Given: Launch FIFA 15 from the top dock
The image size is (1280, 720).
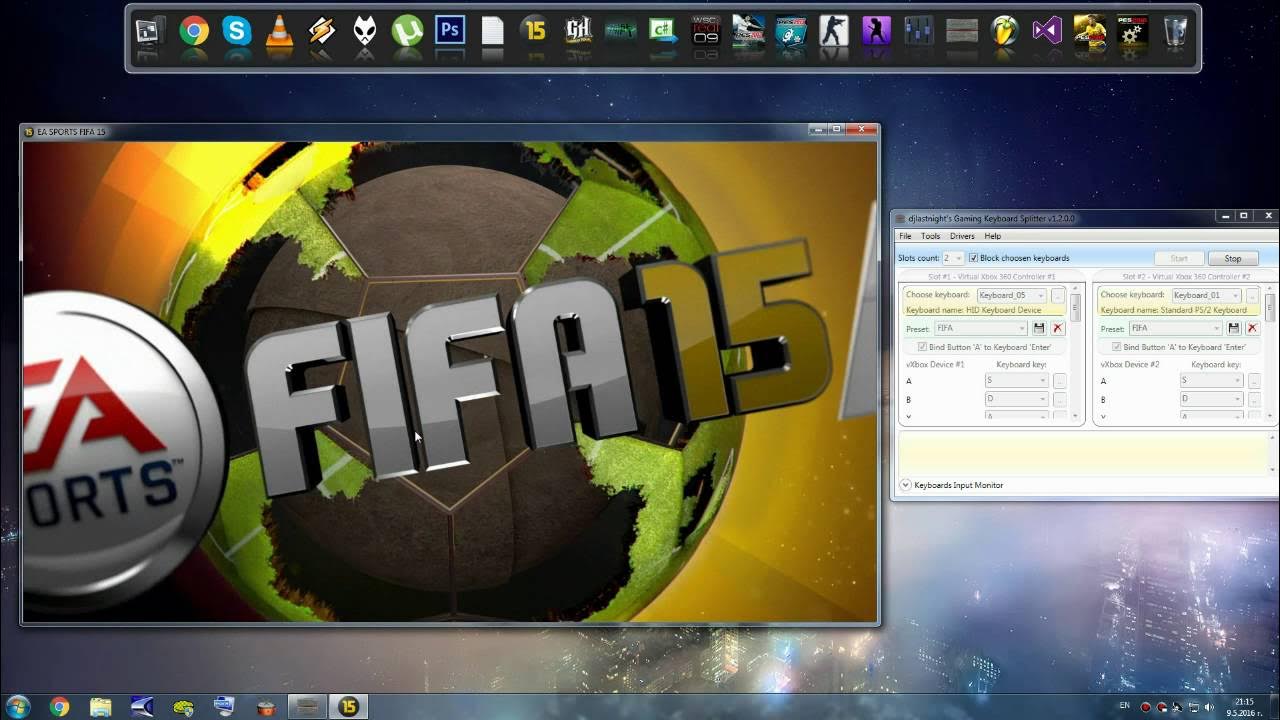Looking at the screenshot, I should (536, 32).
